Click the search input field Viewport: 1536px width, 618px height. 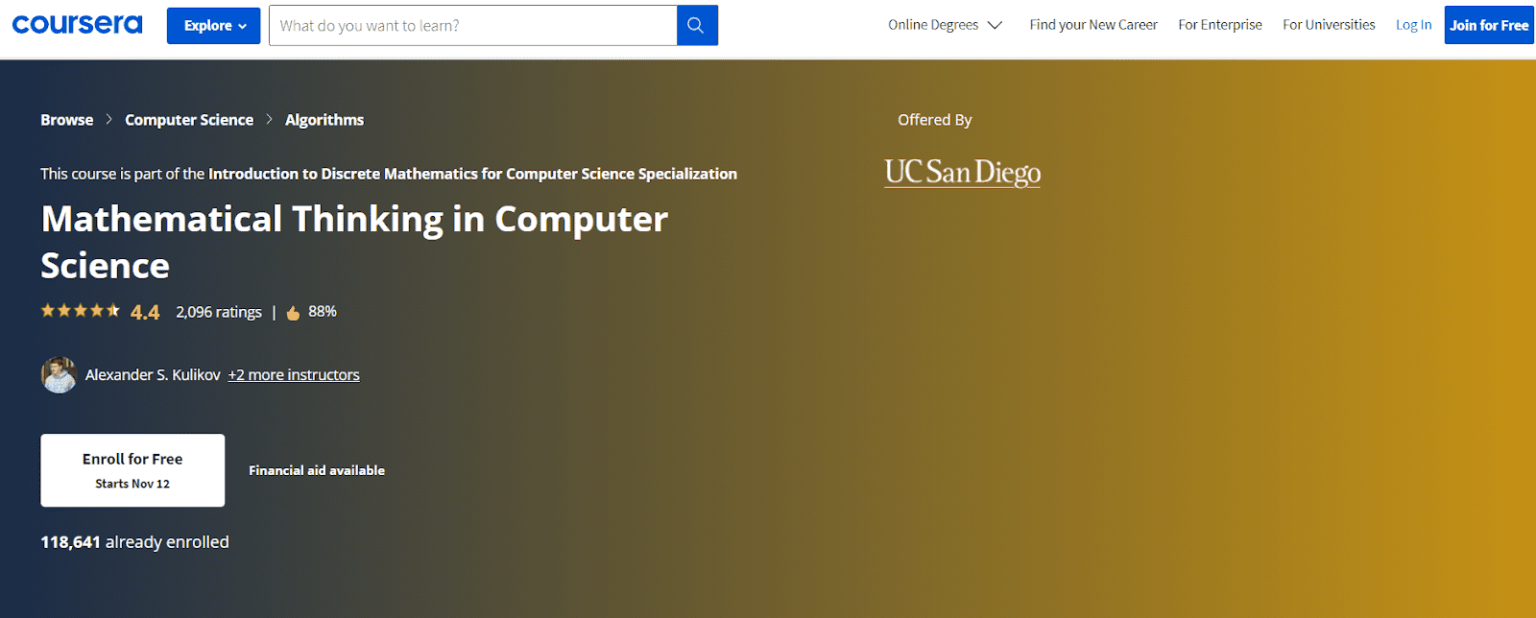pos(472,25)
